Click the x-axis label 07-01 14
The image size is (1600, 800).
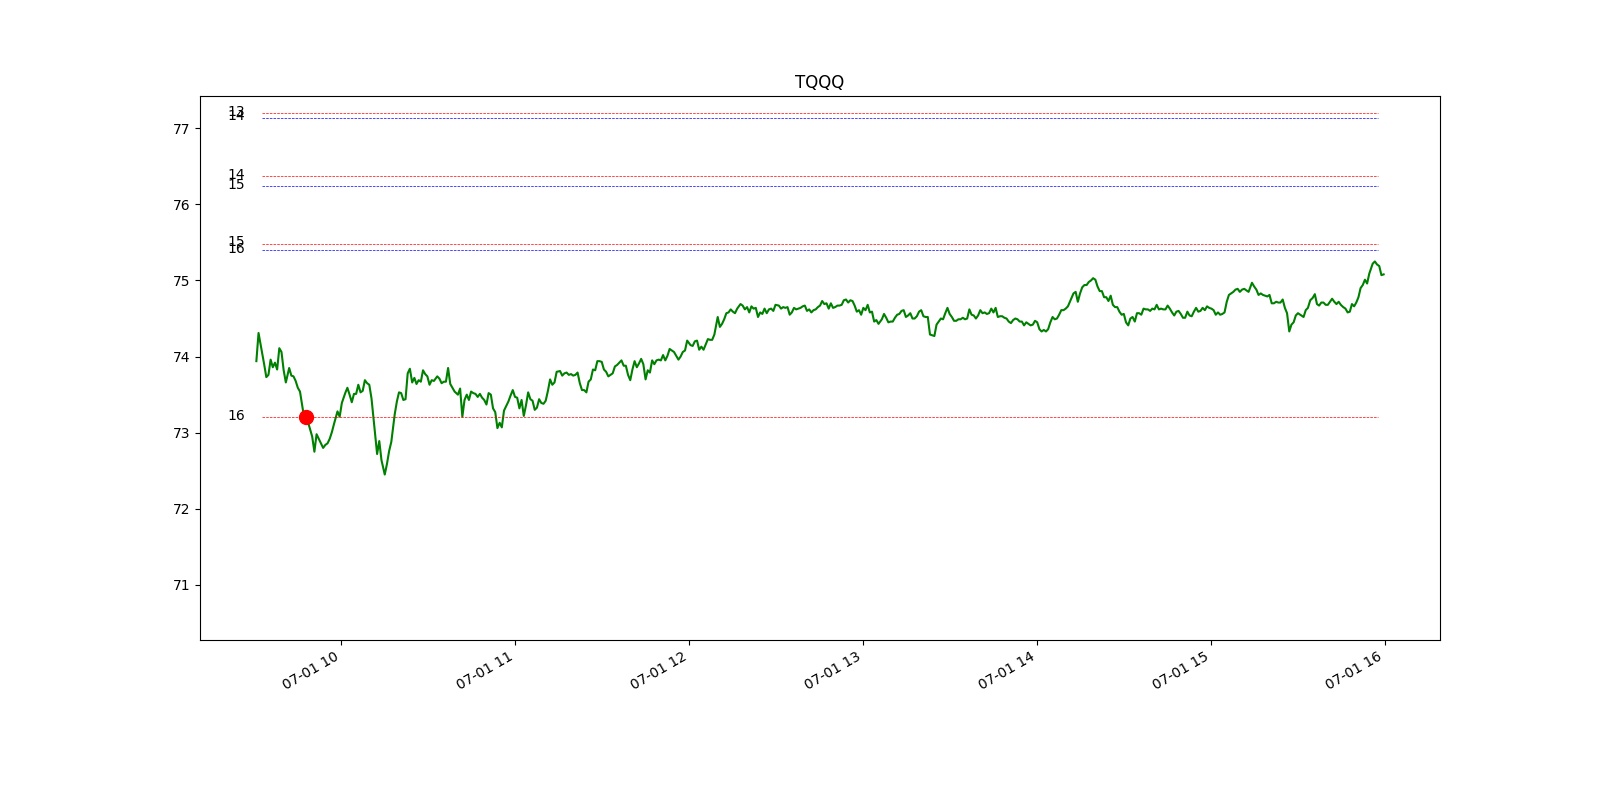(1007, 670)
